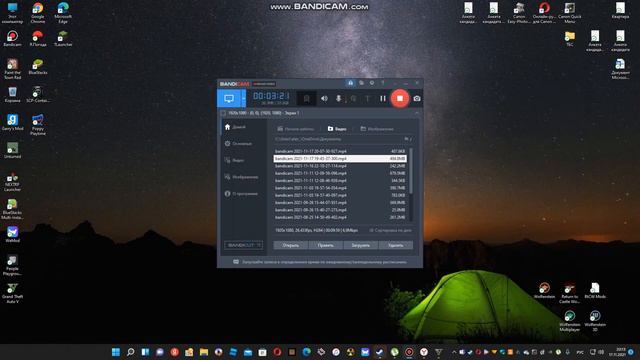Open the Основные settings in Bandicam sidebar
The height and width of the screenshot is (360, 640).
tap(238, 144)
